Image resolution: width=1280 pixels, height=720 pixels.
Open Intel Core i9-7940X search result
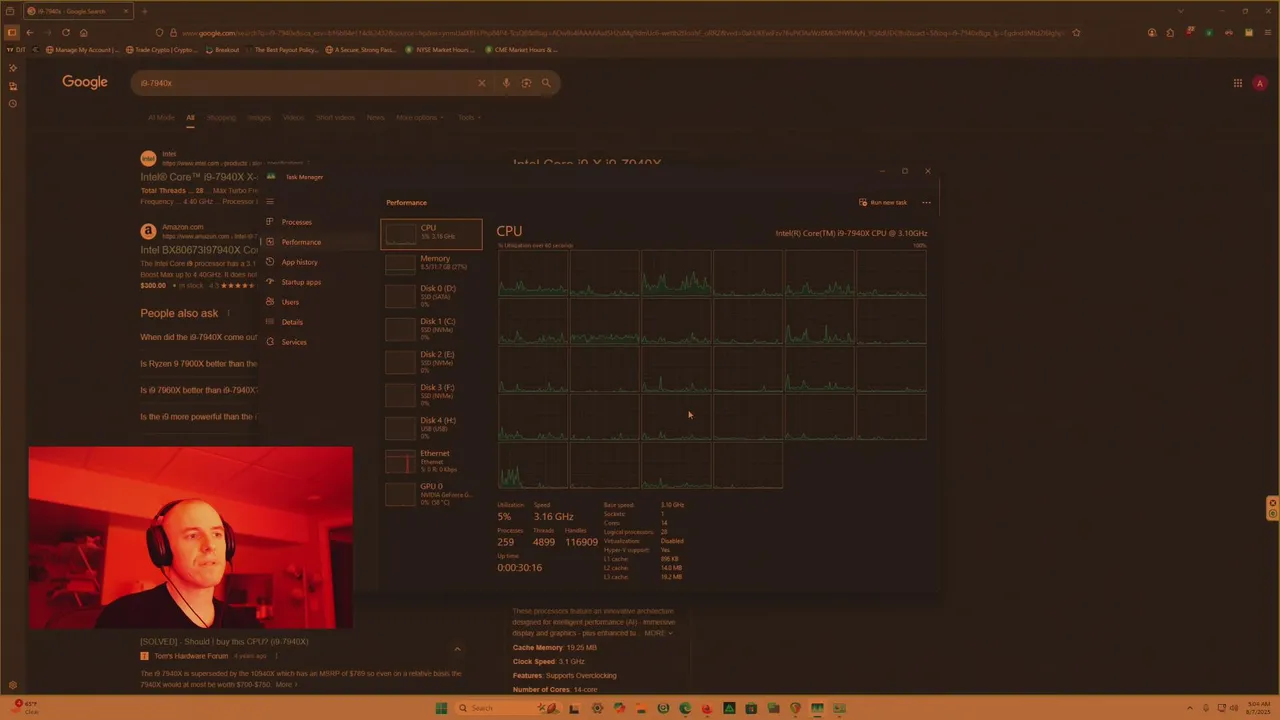(199, 177)
